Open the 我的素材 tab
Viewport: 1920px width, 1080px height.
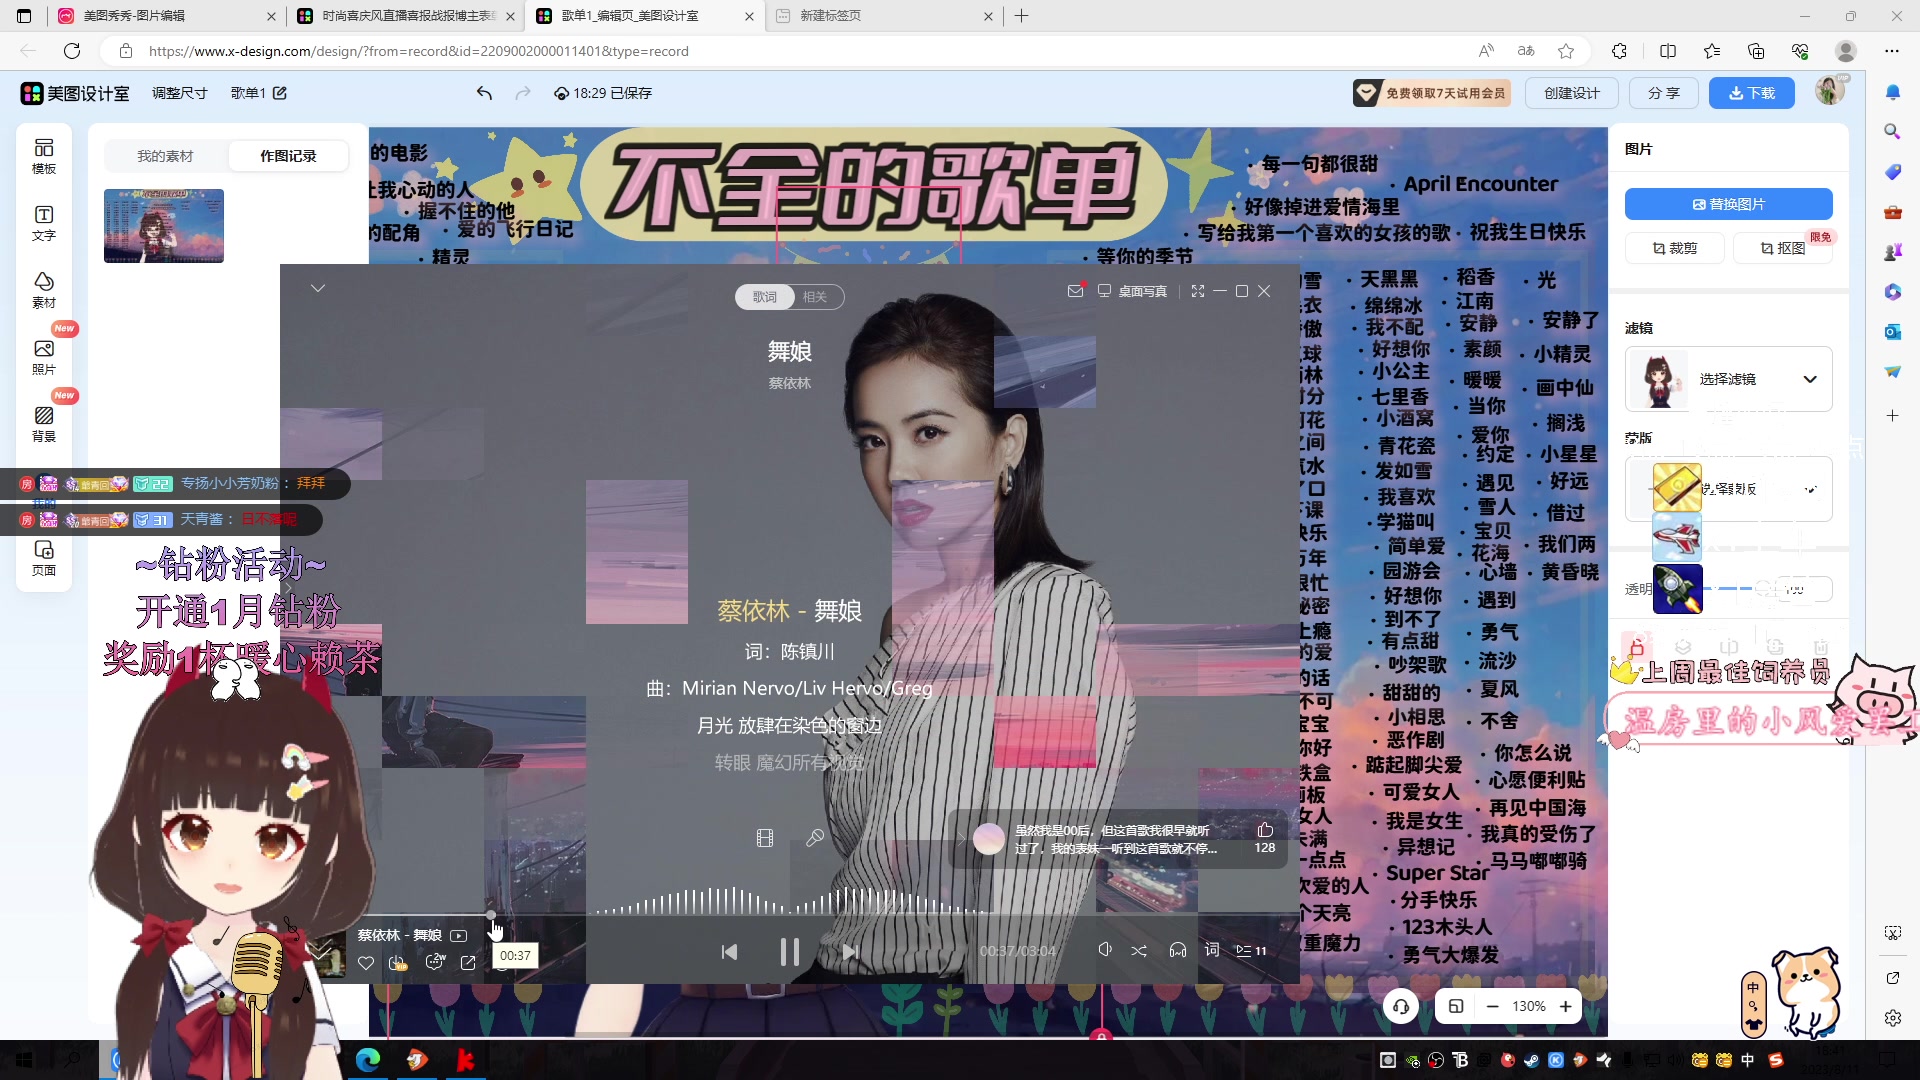pos(165,156)
